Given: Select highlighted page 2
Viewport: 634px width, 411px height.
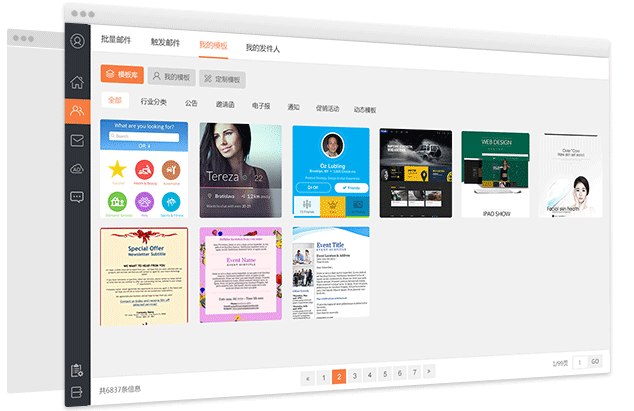Looking at the screenshot, I should click(339, 377).
